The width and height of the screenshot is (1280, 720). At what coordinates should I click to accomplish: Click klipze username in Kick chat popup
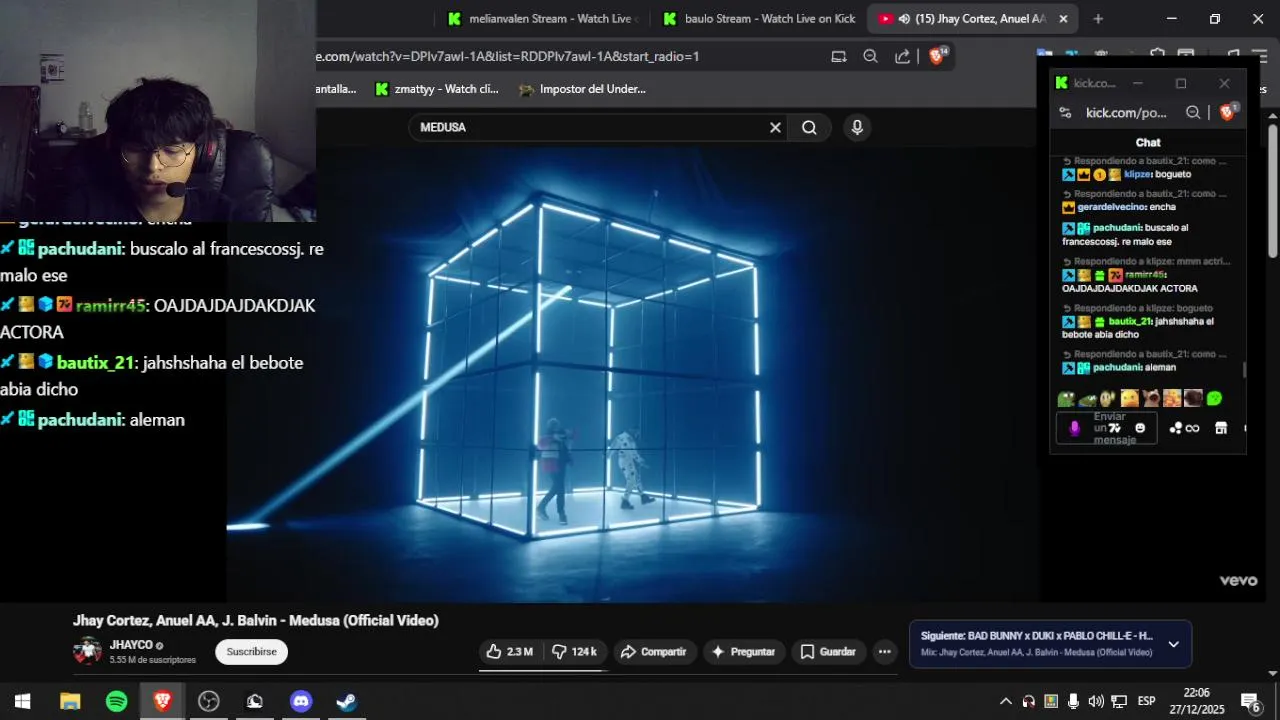1139,174
